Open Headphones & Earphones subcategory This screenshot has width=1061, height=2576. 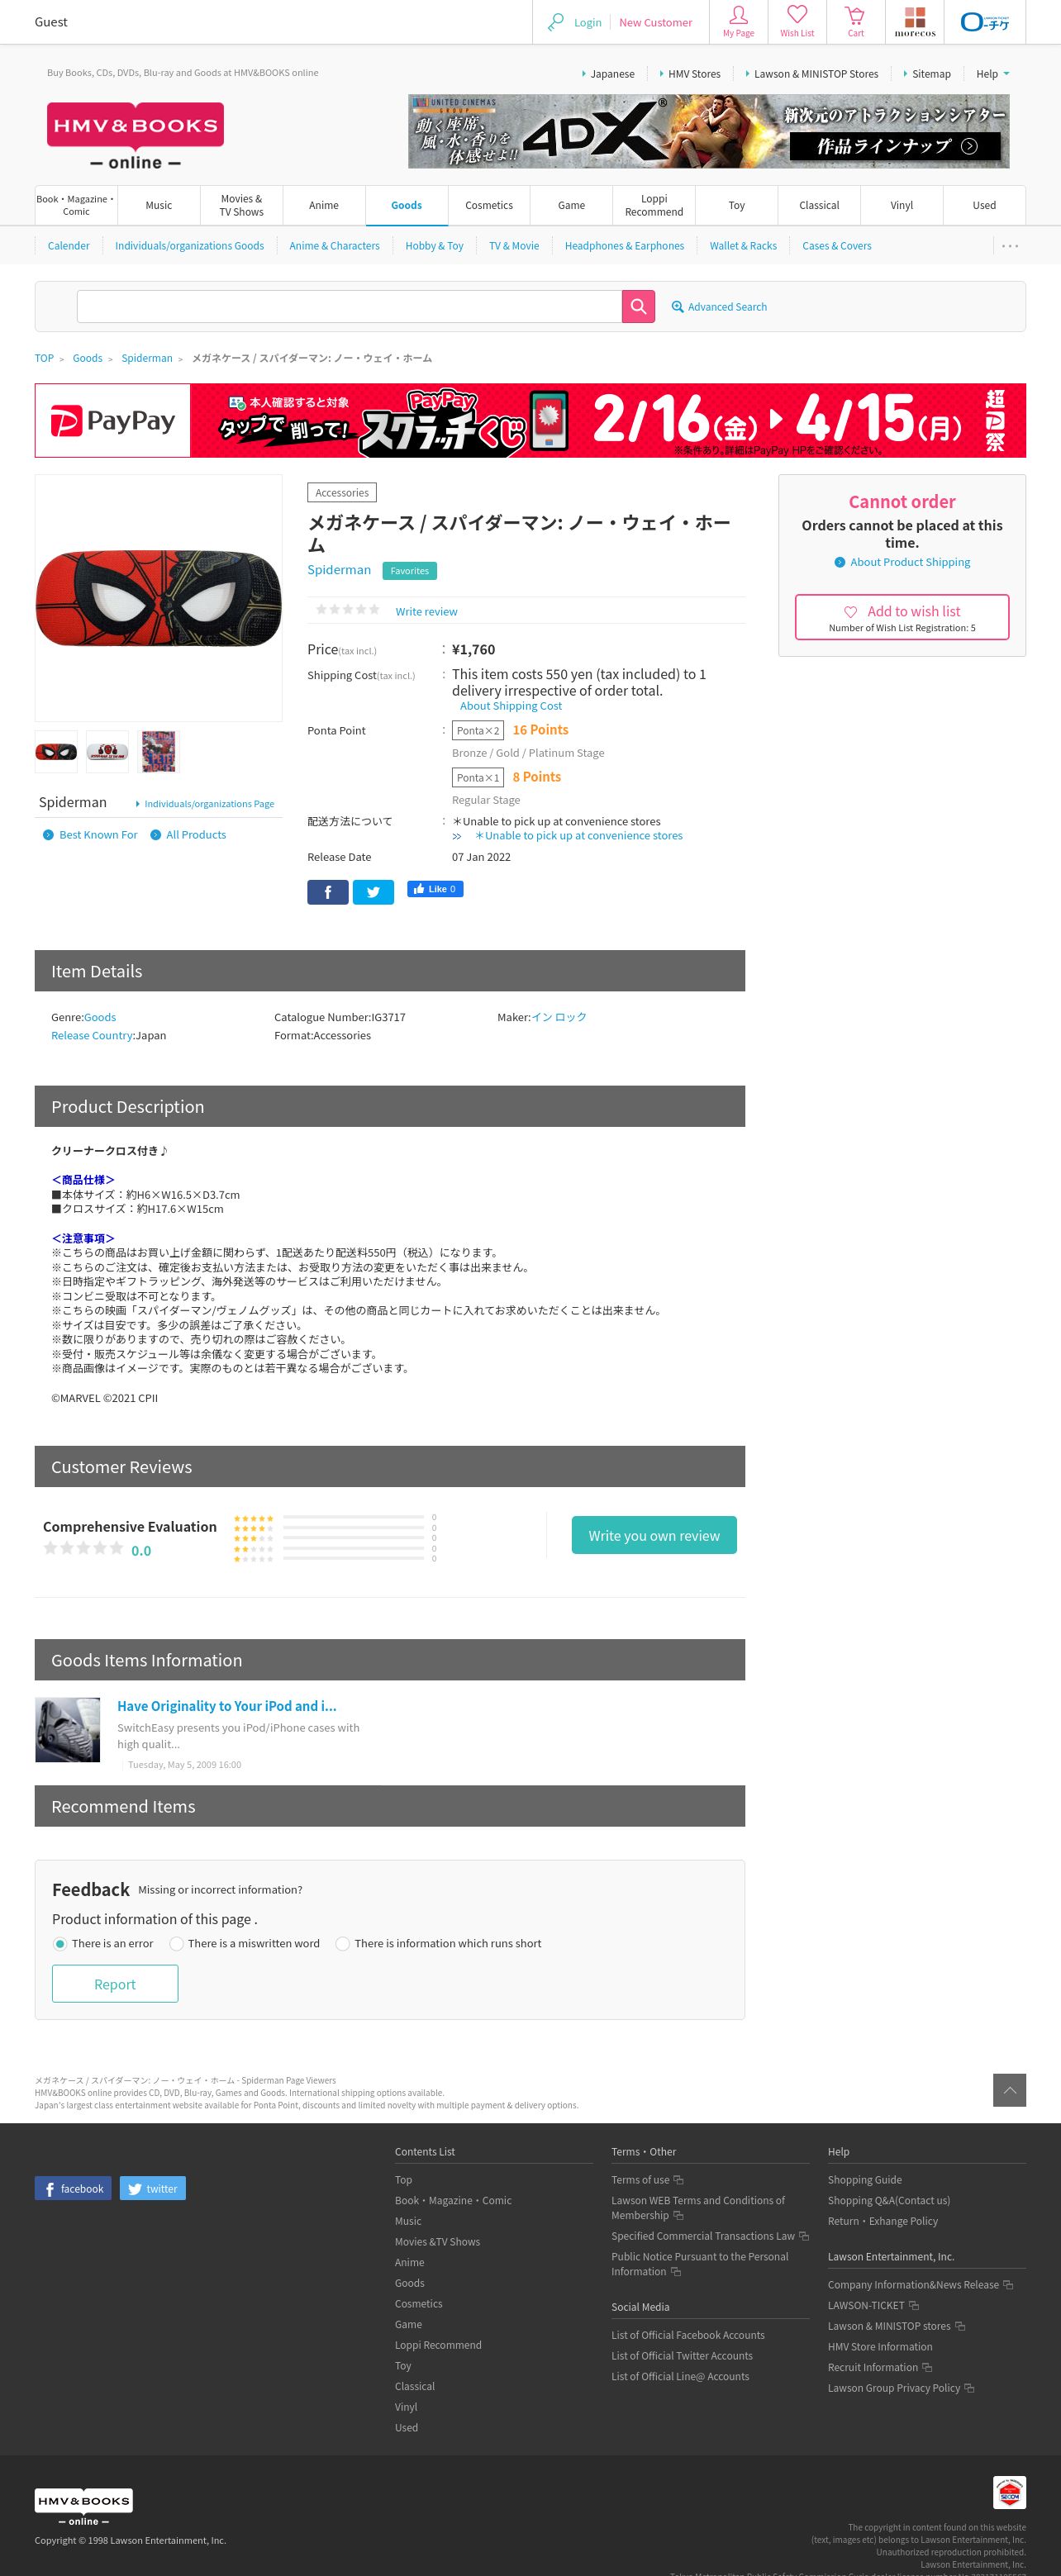pyautogui.click(x=624, y=246)
